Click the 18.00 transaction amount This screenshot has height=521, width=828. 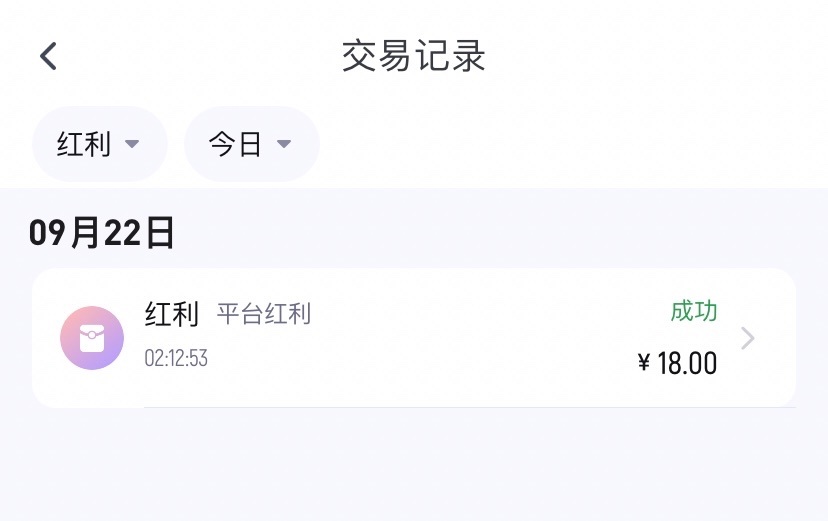tap(687, 363)
